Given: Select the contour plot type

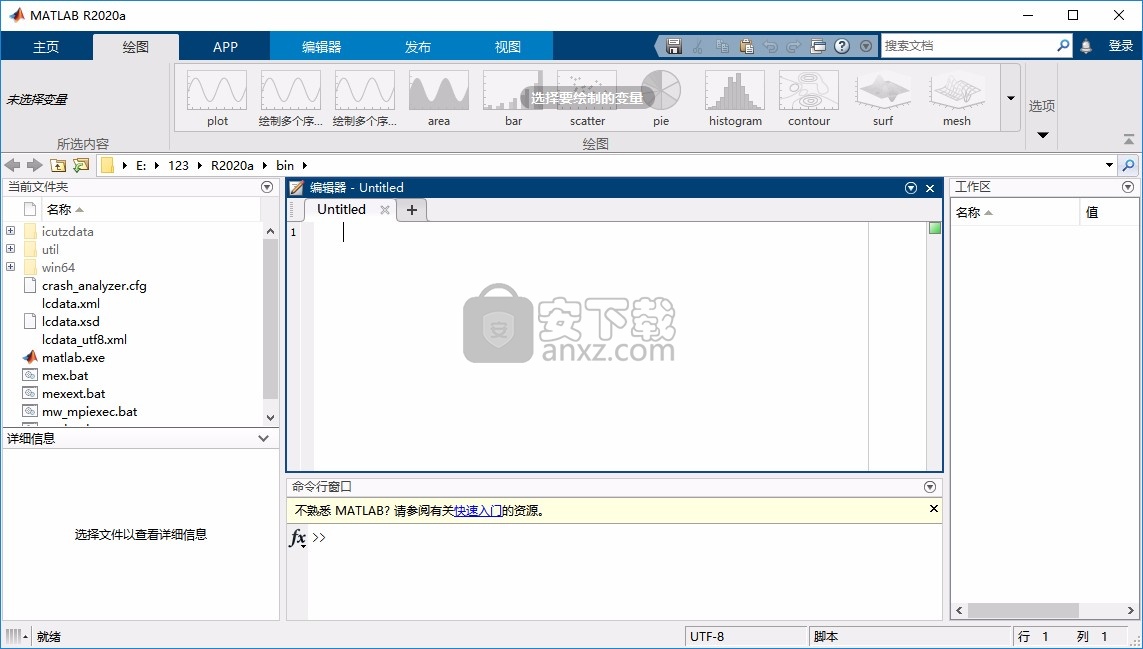Looking at the screenshot, I should tap(808, 98).
